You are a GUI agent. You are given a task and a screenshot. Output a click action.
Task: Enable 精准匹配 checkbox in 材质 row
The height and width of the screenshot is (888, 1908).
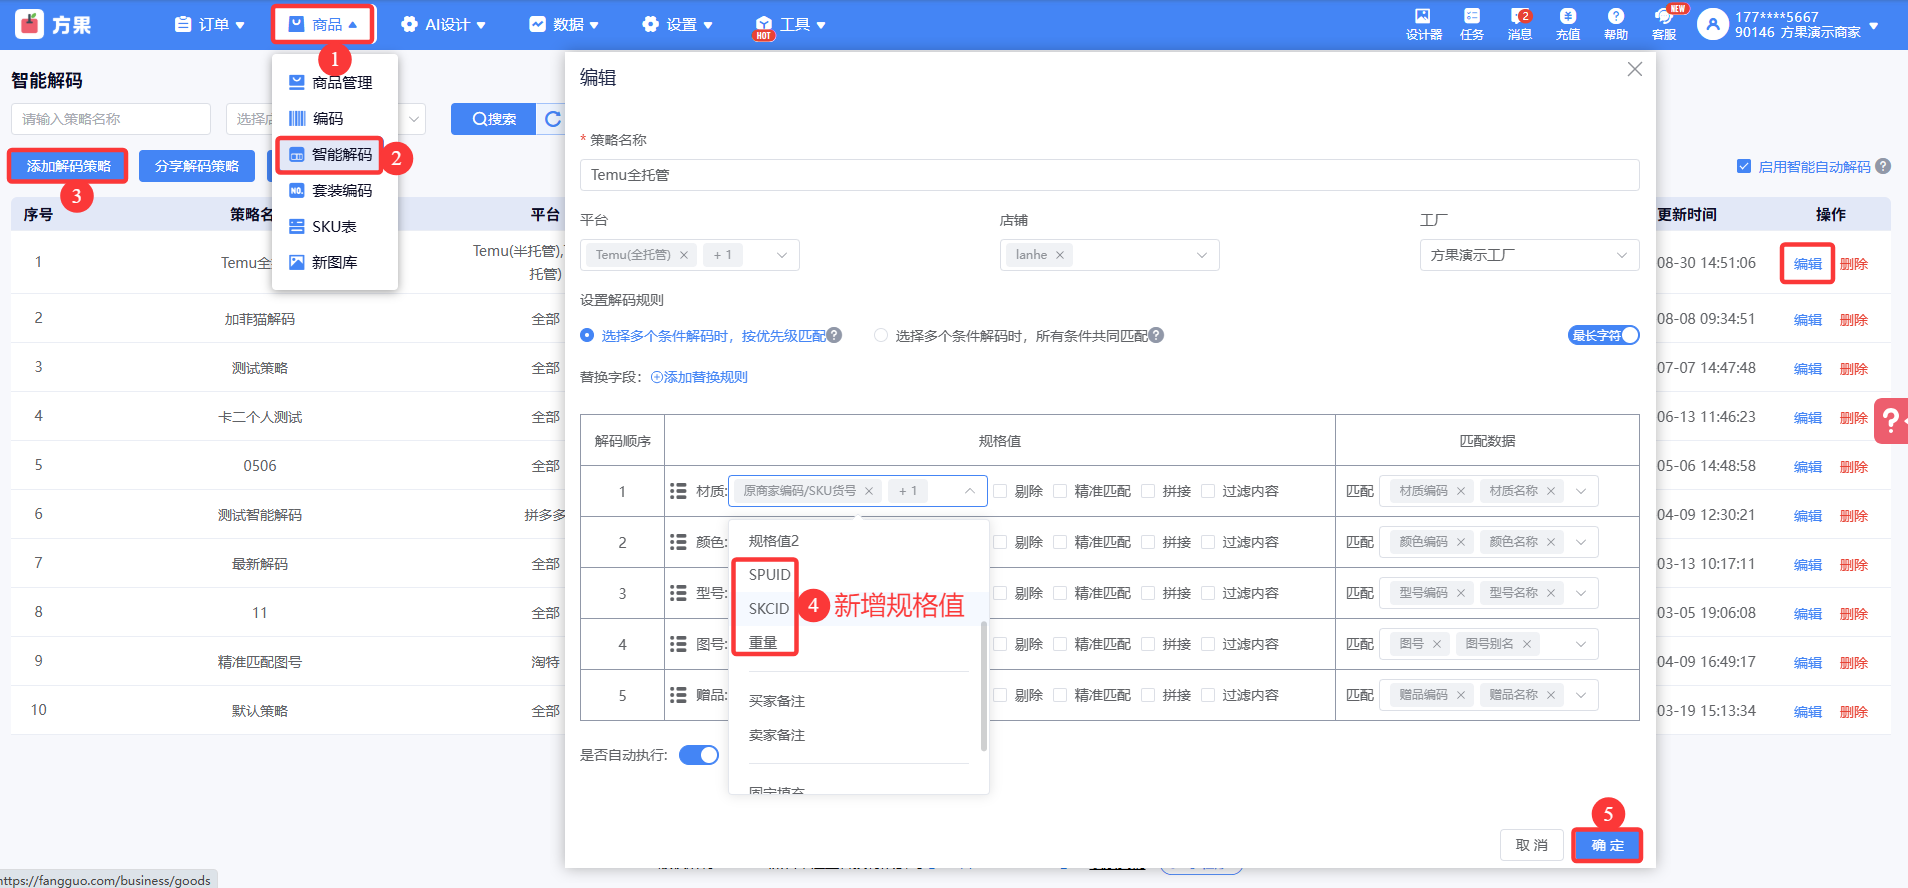[1060, 491]
